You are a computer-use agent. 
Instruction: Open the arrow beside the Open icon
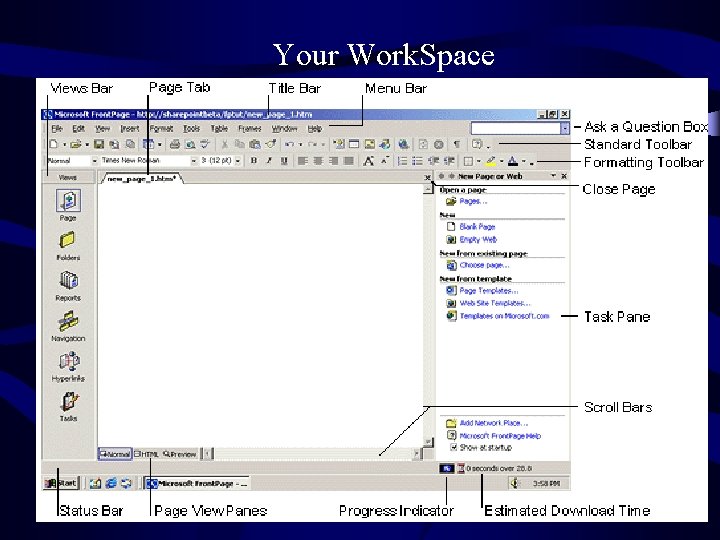click(87, 145)
